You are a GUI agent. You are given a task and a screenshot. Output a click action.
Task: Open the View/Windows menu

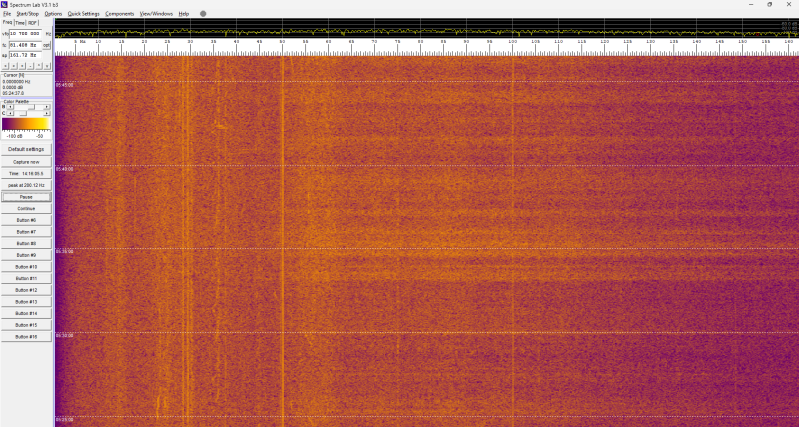[156, 14]
